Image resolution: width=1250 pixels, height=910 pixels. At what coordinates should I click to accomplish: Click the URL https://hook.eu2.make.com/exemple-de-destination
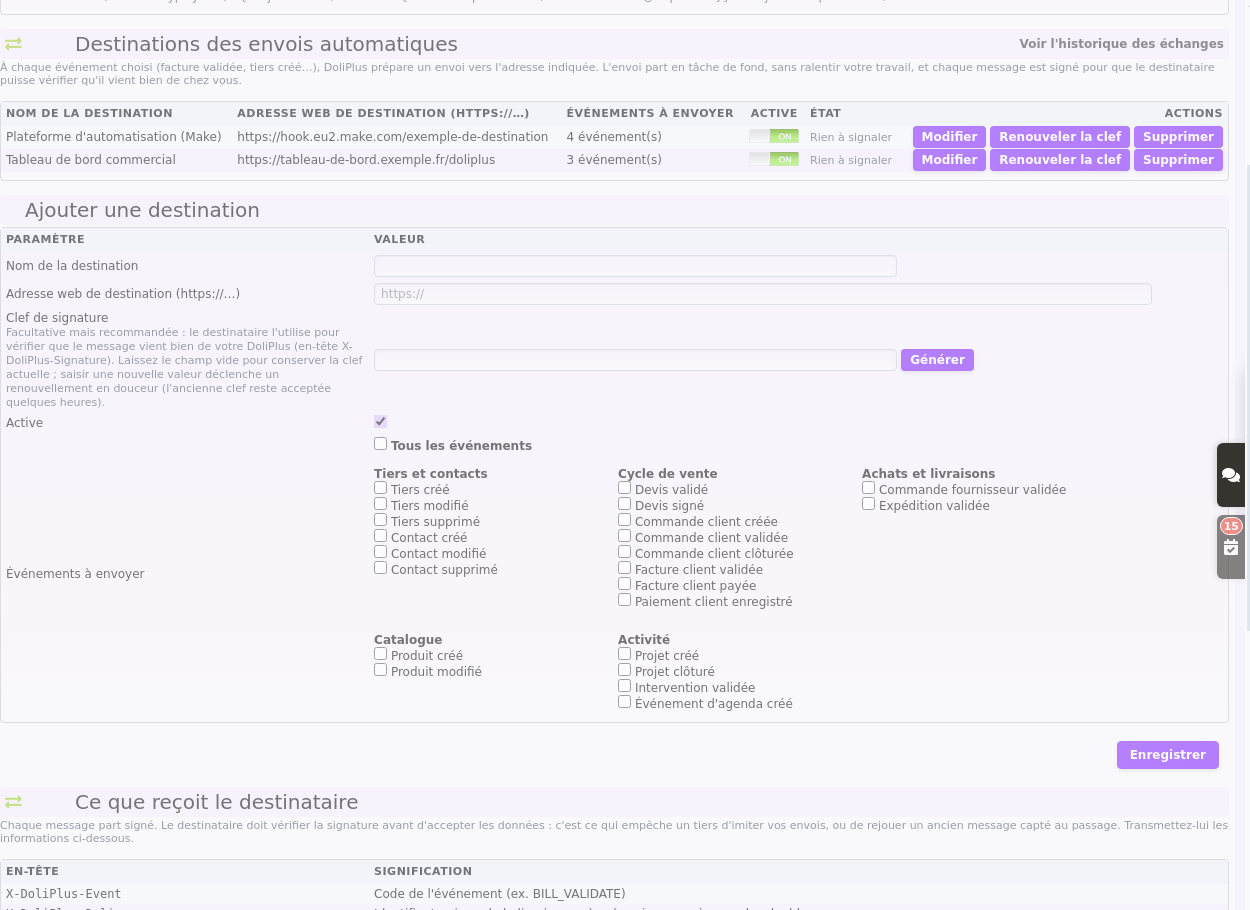(392, 137)
